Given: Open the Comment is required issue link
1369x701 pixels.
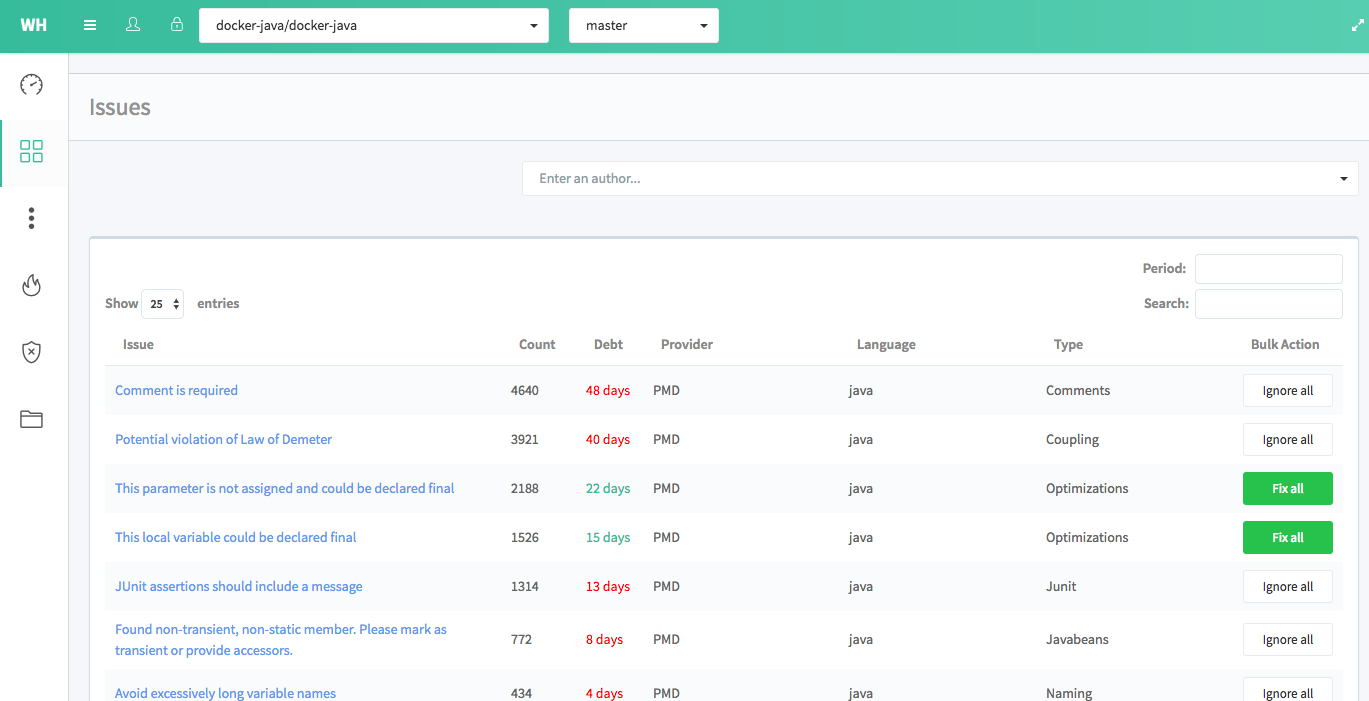Looking at the screenshot, I should 176,391.
